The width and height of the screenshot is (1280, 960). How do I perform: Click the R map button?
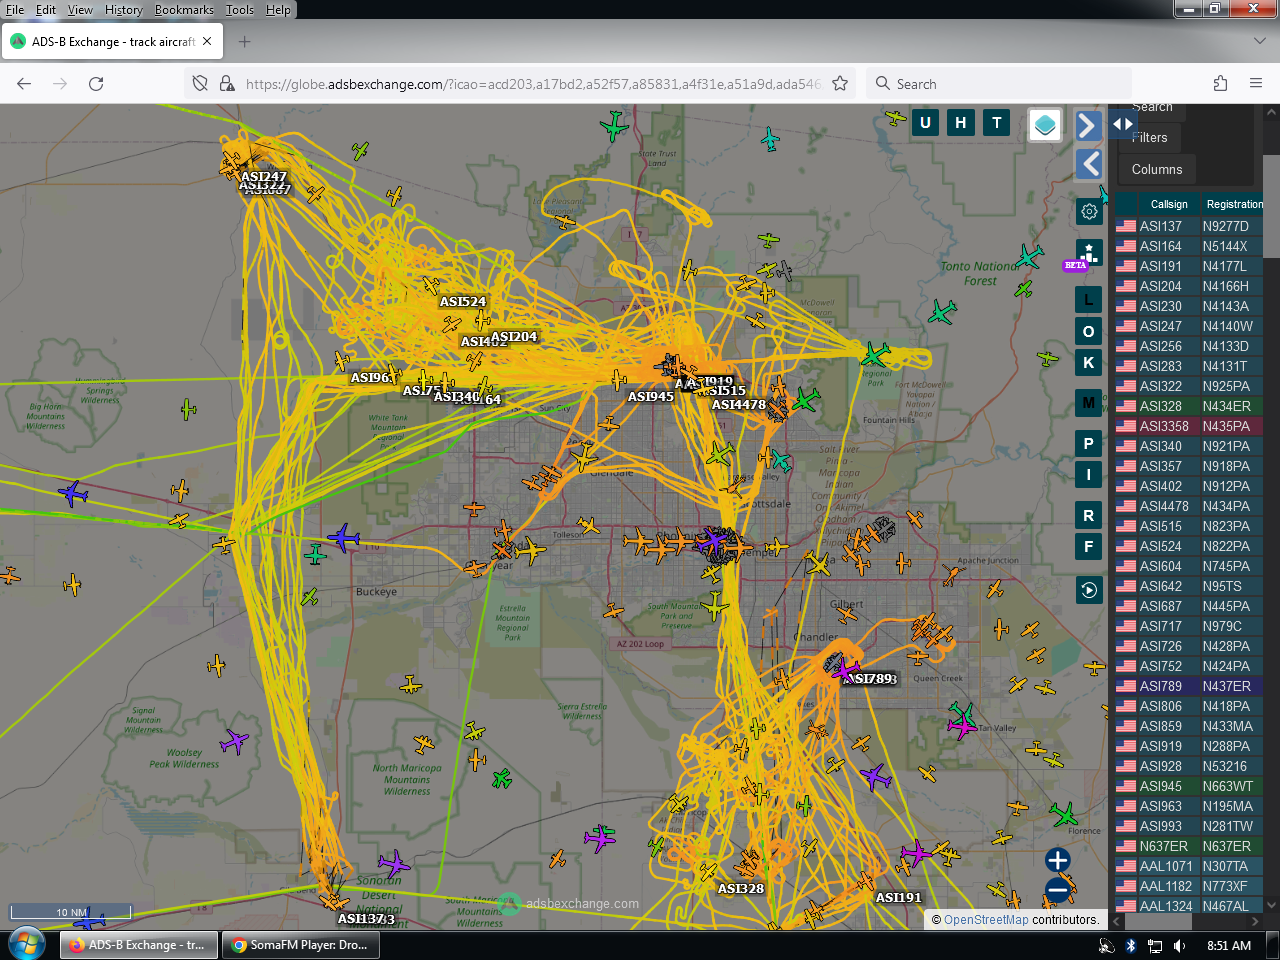tap(1089, 516)
